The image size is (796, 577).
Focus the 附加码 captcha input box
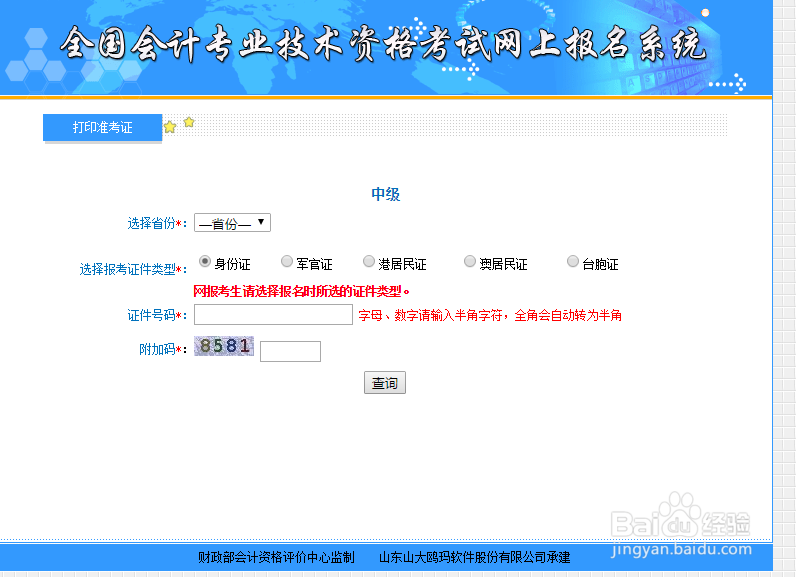tap(290, 351)
